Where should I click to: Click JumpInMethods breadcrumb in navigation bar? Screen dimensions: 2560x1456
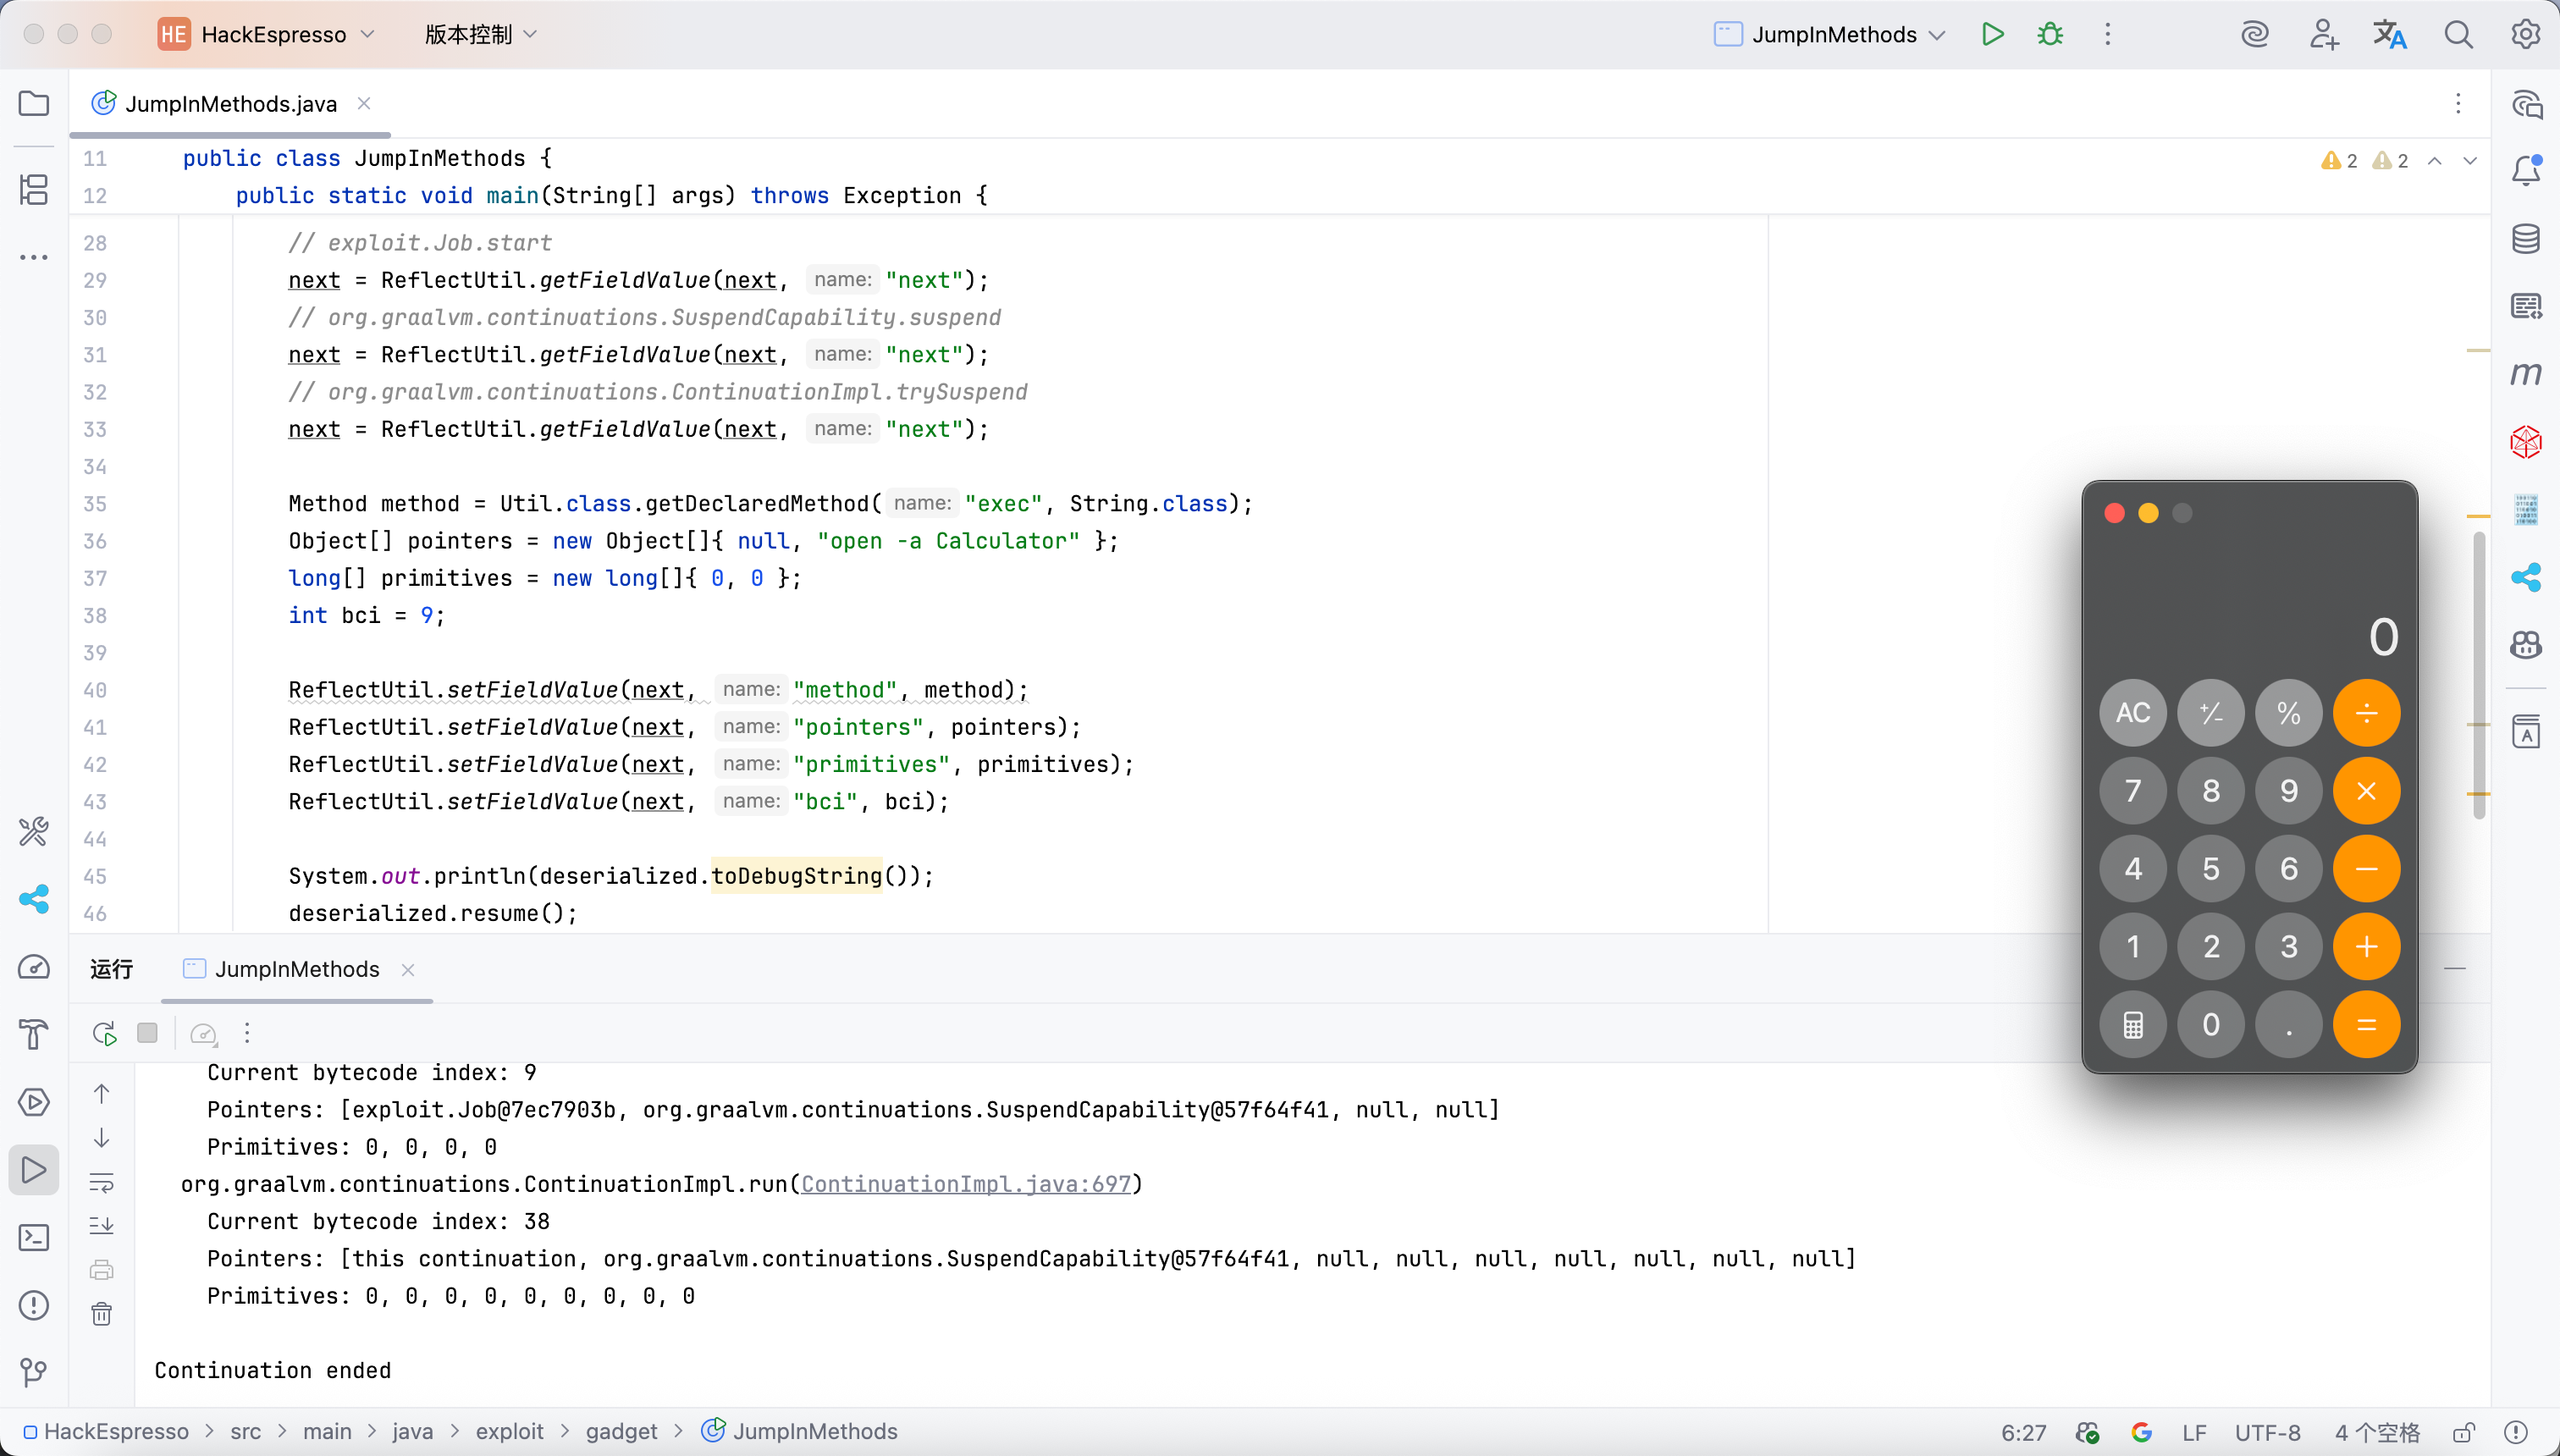click(x=800, y=1432)
